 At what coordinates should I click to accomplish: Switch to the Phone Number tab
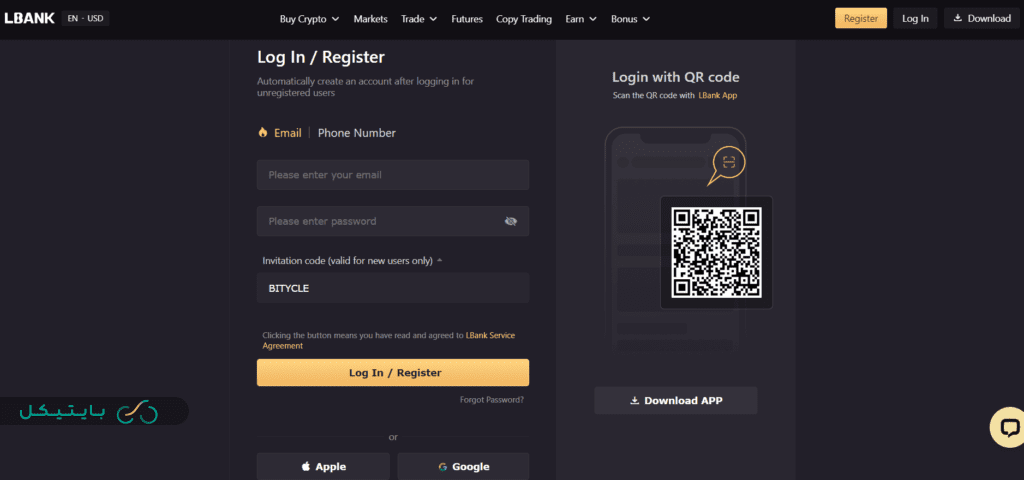357,133
